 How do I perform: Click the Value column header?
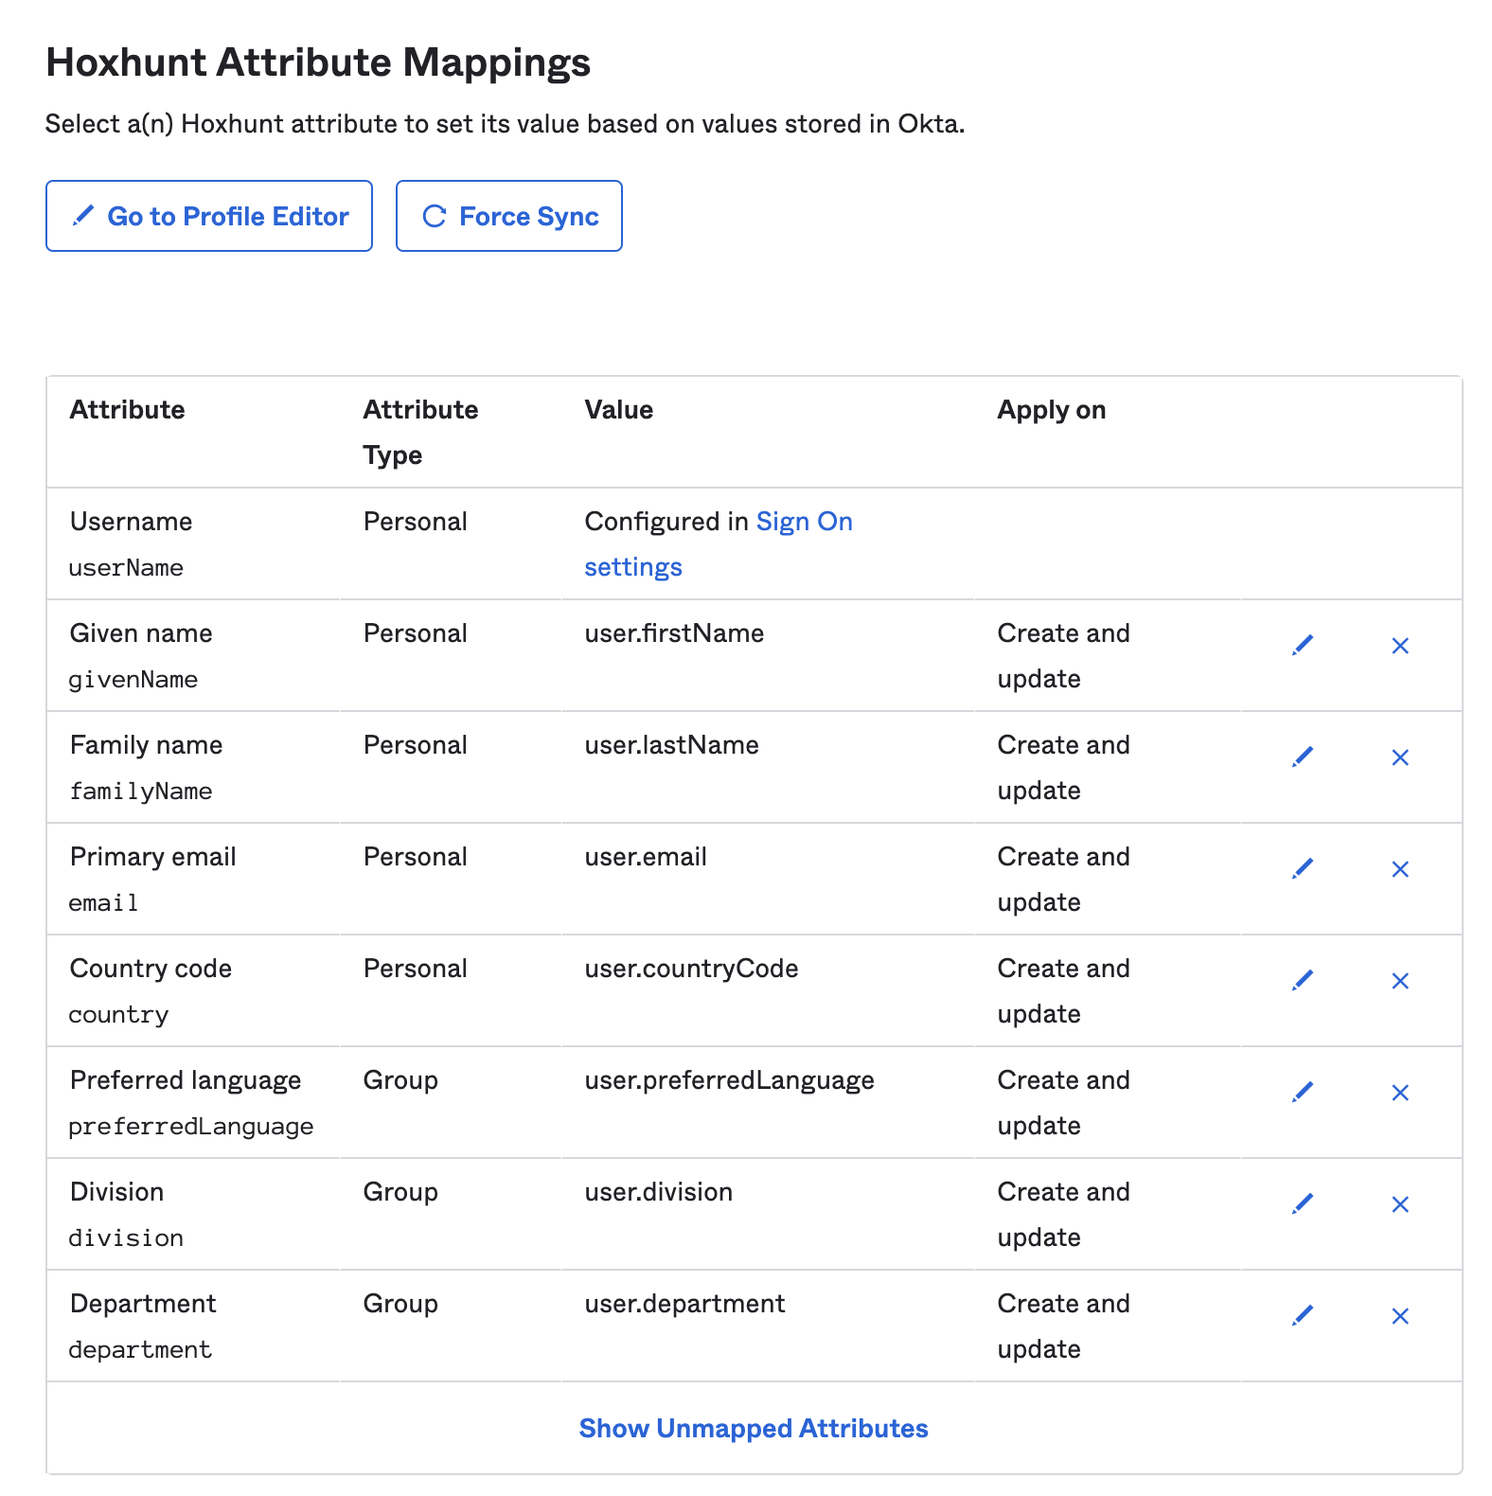click(x=619, y=410)
